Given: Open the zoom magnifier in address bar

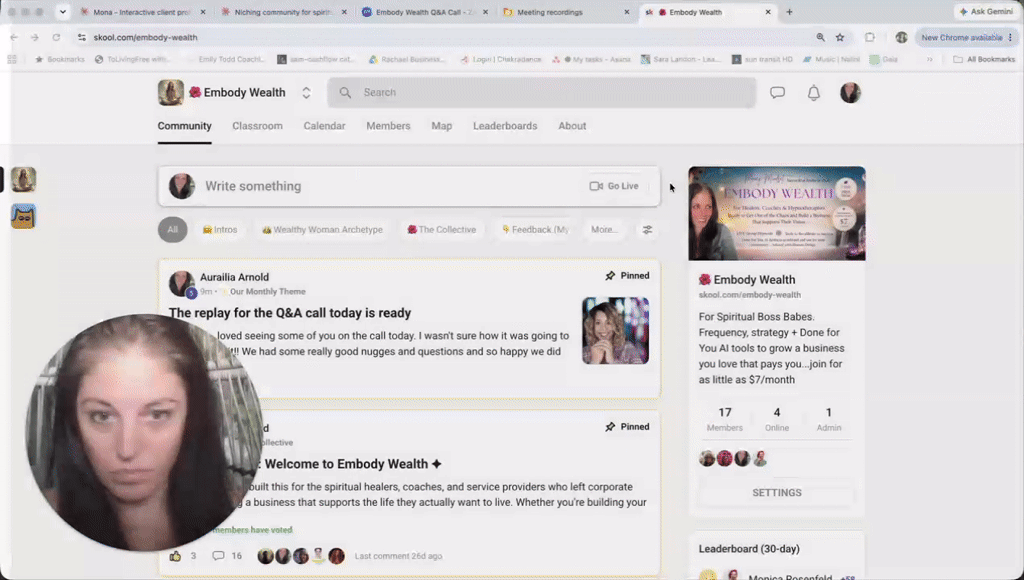Looking at the screenshot, I should click(x=820, y=37).
